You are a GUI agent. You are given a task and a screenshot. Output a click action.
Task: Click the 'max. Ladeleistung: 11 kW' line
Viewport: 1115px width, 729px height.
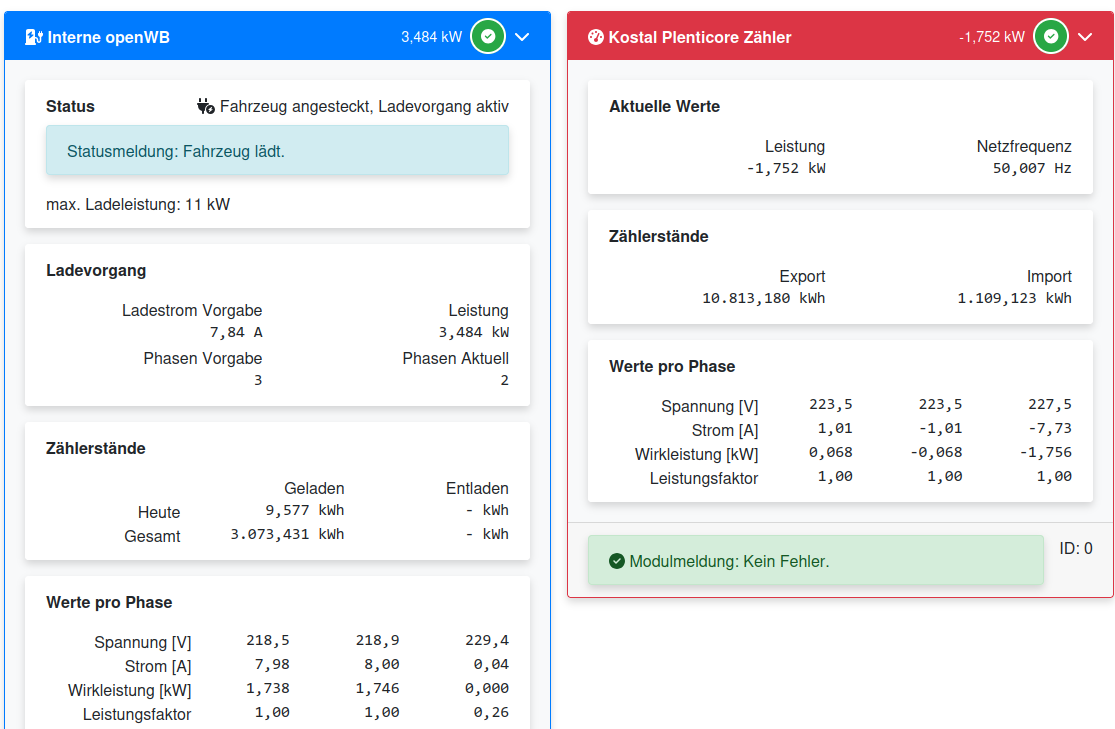[138, 205]
